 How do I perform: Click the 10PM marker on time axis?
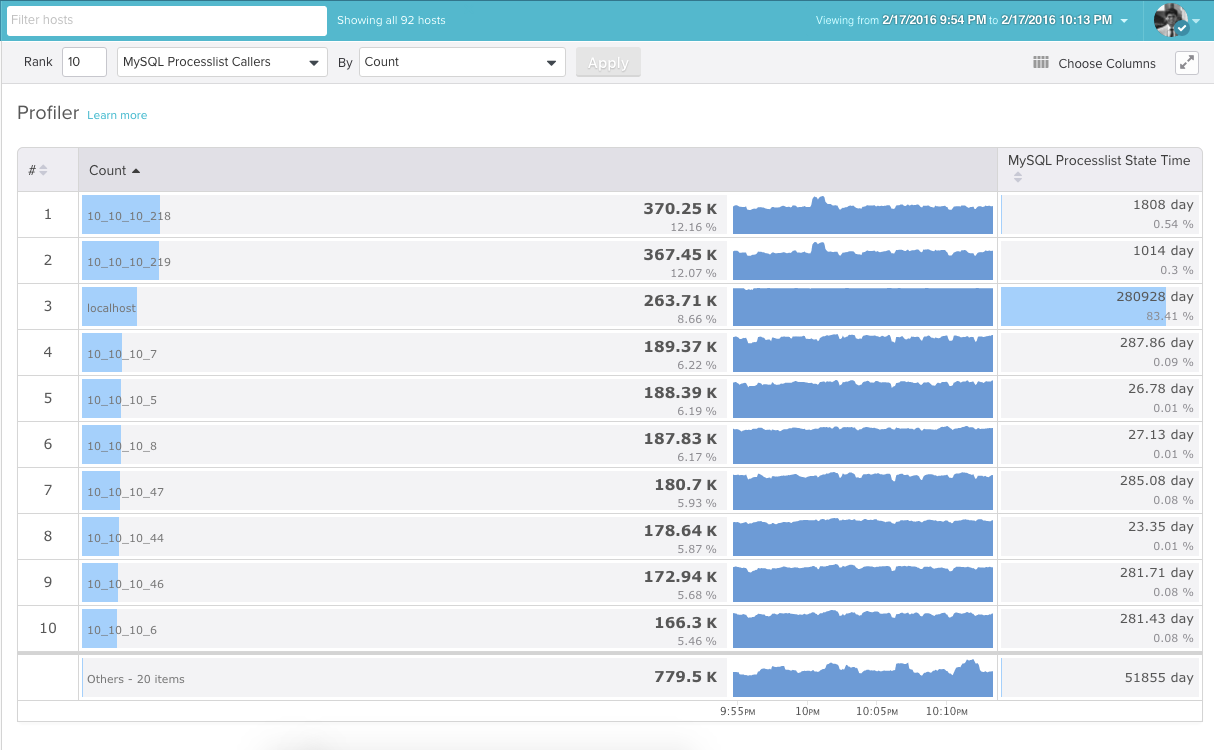pyautogui.click(x=807, y=712)
